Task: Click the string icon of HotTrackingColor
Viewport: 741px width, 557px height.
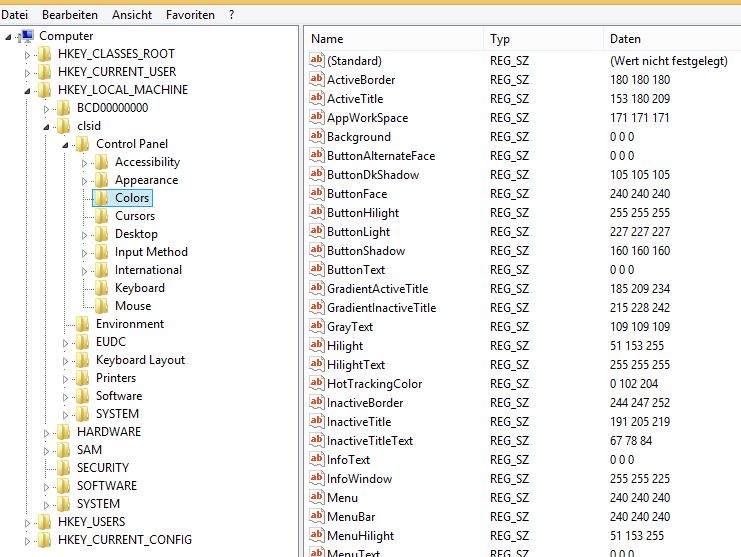Action: point(316,383)
